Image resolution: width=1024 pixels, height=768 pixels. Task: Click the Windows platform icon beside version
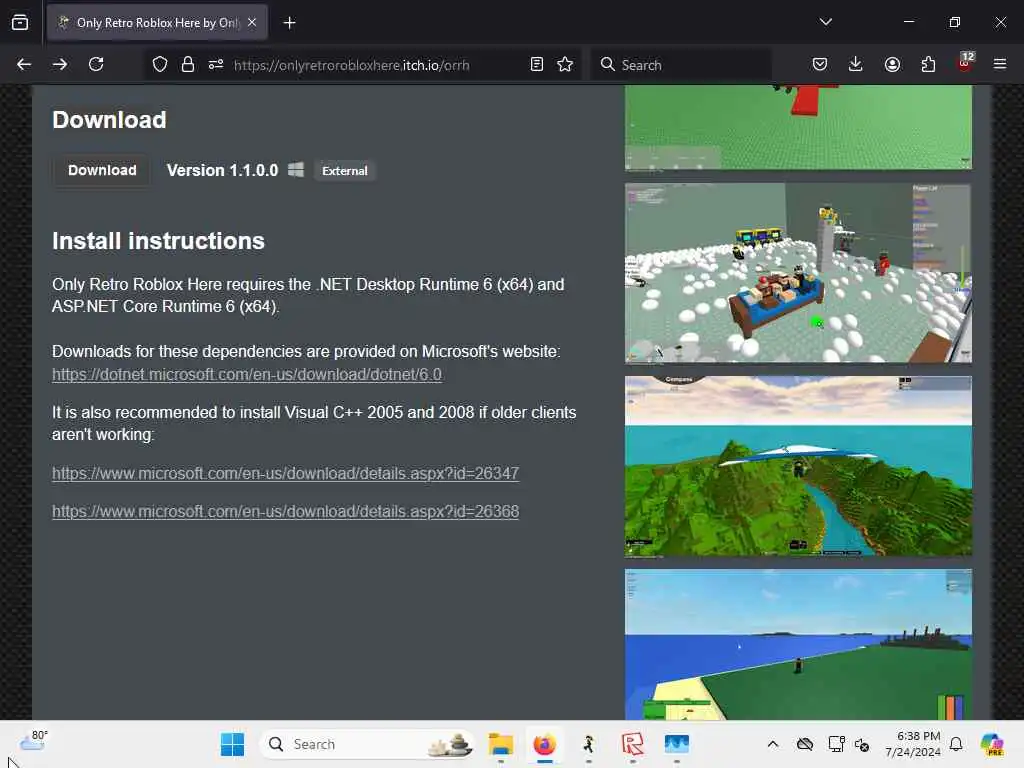click(x=296, y=170)
